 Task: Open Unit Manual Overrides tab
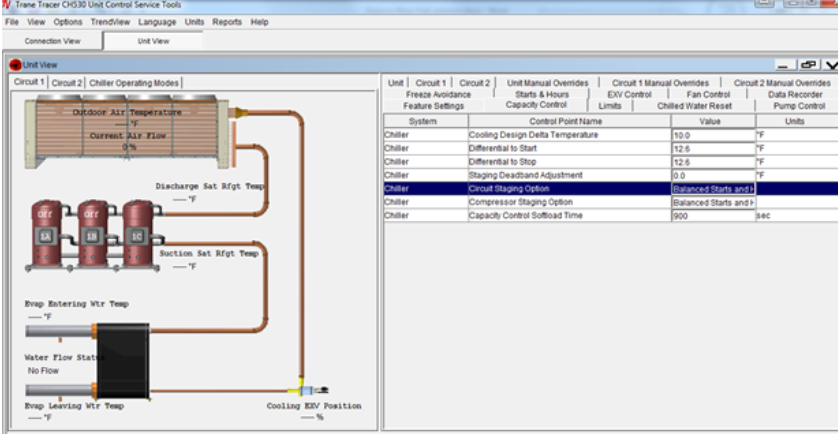548,83
